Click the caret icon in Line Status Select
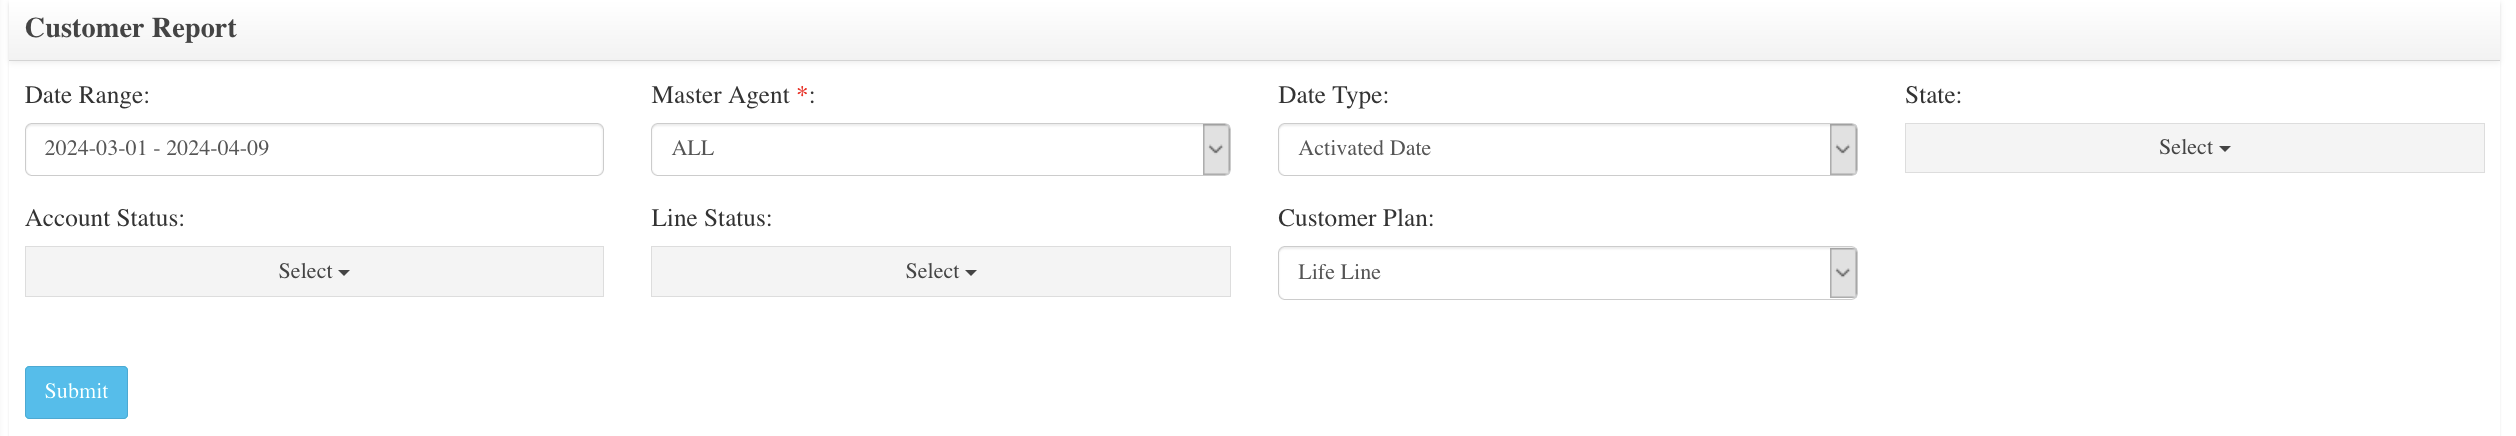 click(971, 273)
